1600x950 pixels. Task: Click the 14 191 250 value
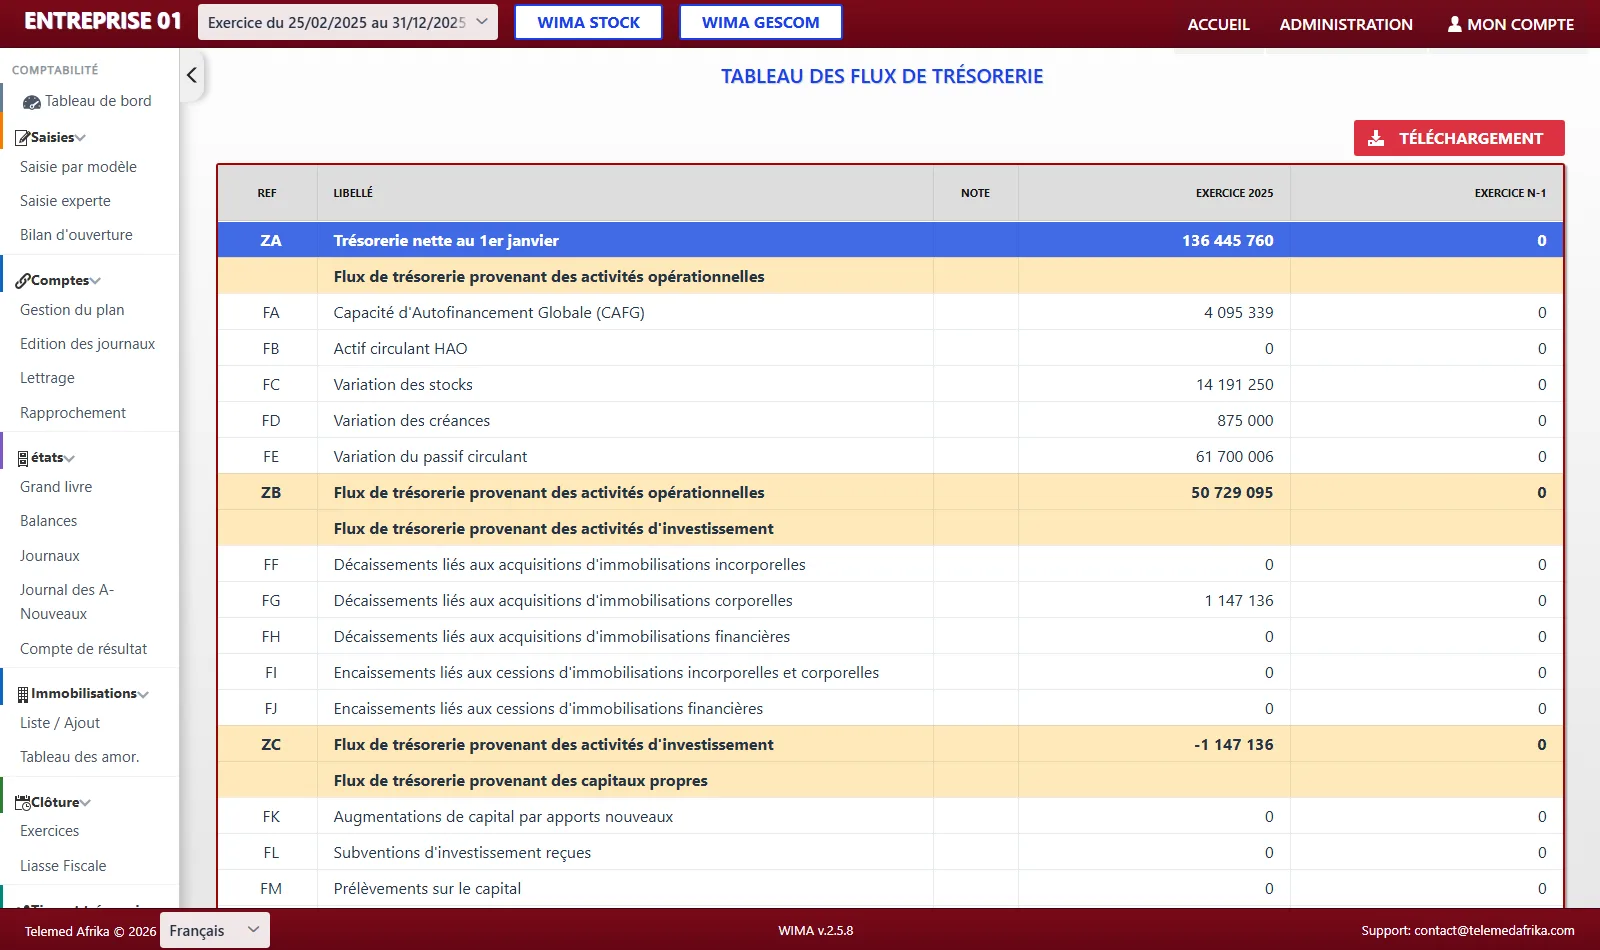click(x=1234, y=384)
